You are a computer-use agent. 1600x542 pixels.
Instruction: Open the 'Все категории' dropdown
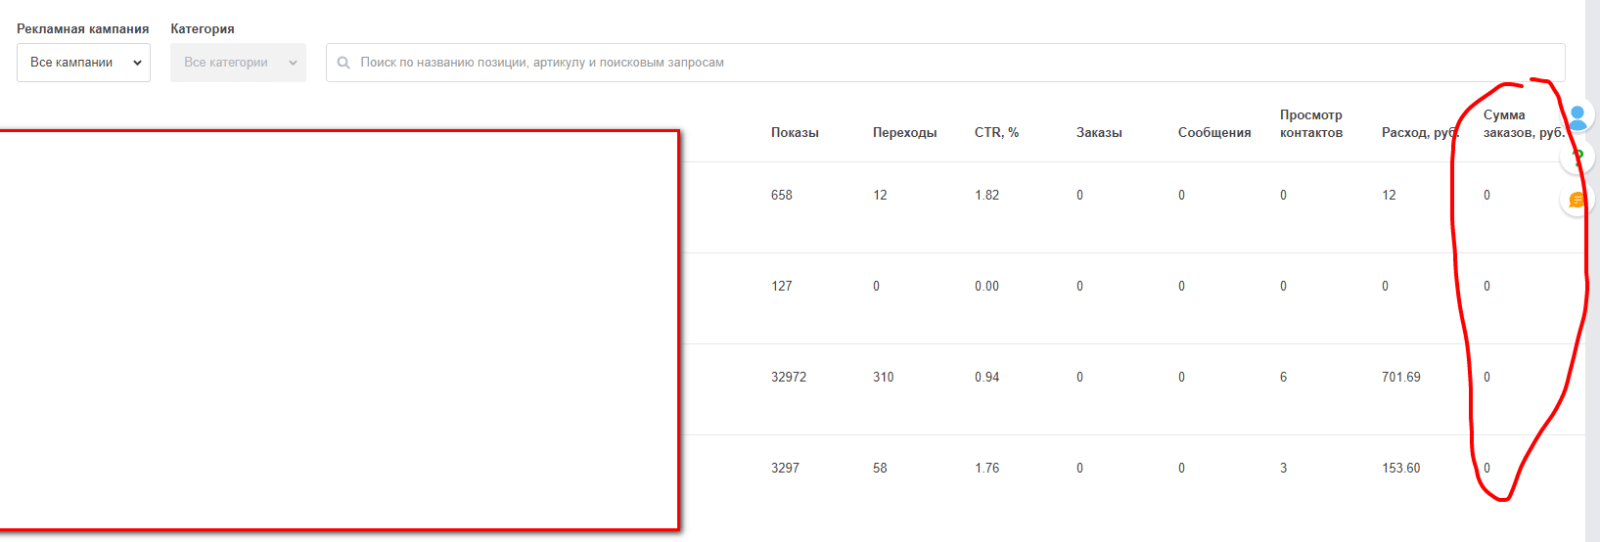(238, 62)
